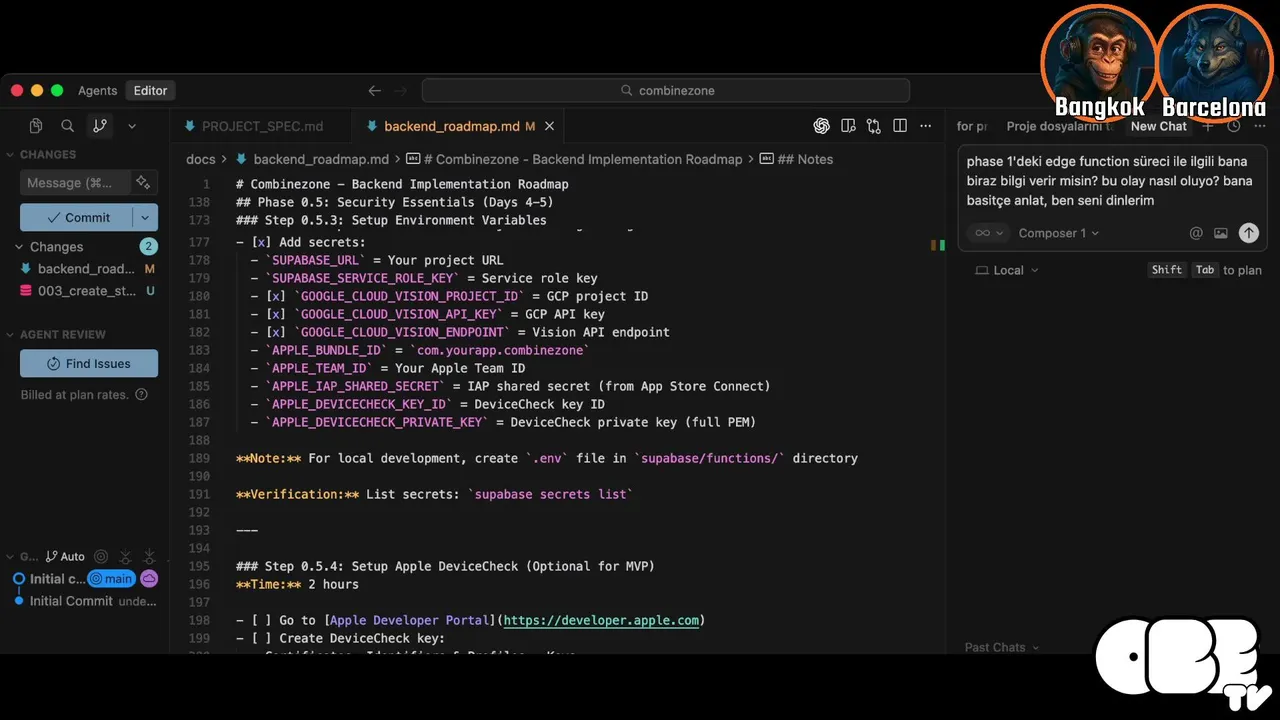Click the combinezone search bar
Image resolution: width=1280 pixels, height=720 pixels.
pyautogui.click(x=665, y=90)
